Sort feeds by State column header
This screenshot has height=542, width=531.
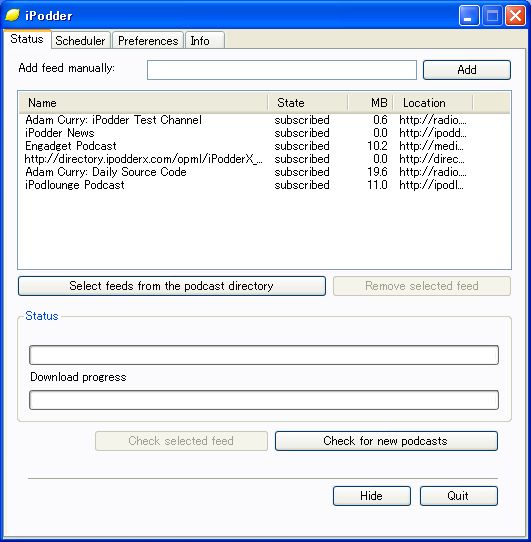308,103
